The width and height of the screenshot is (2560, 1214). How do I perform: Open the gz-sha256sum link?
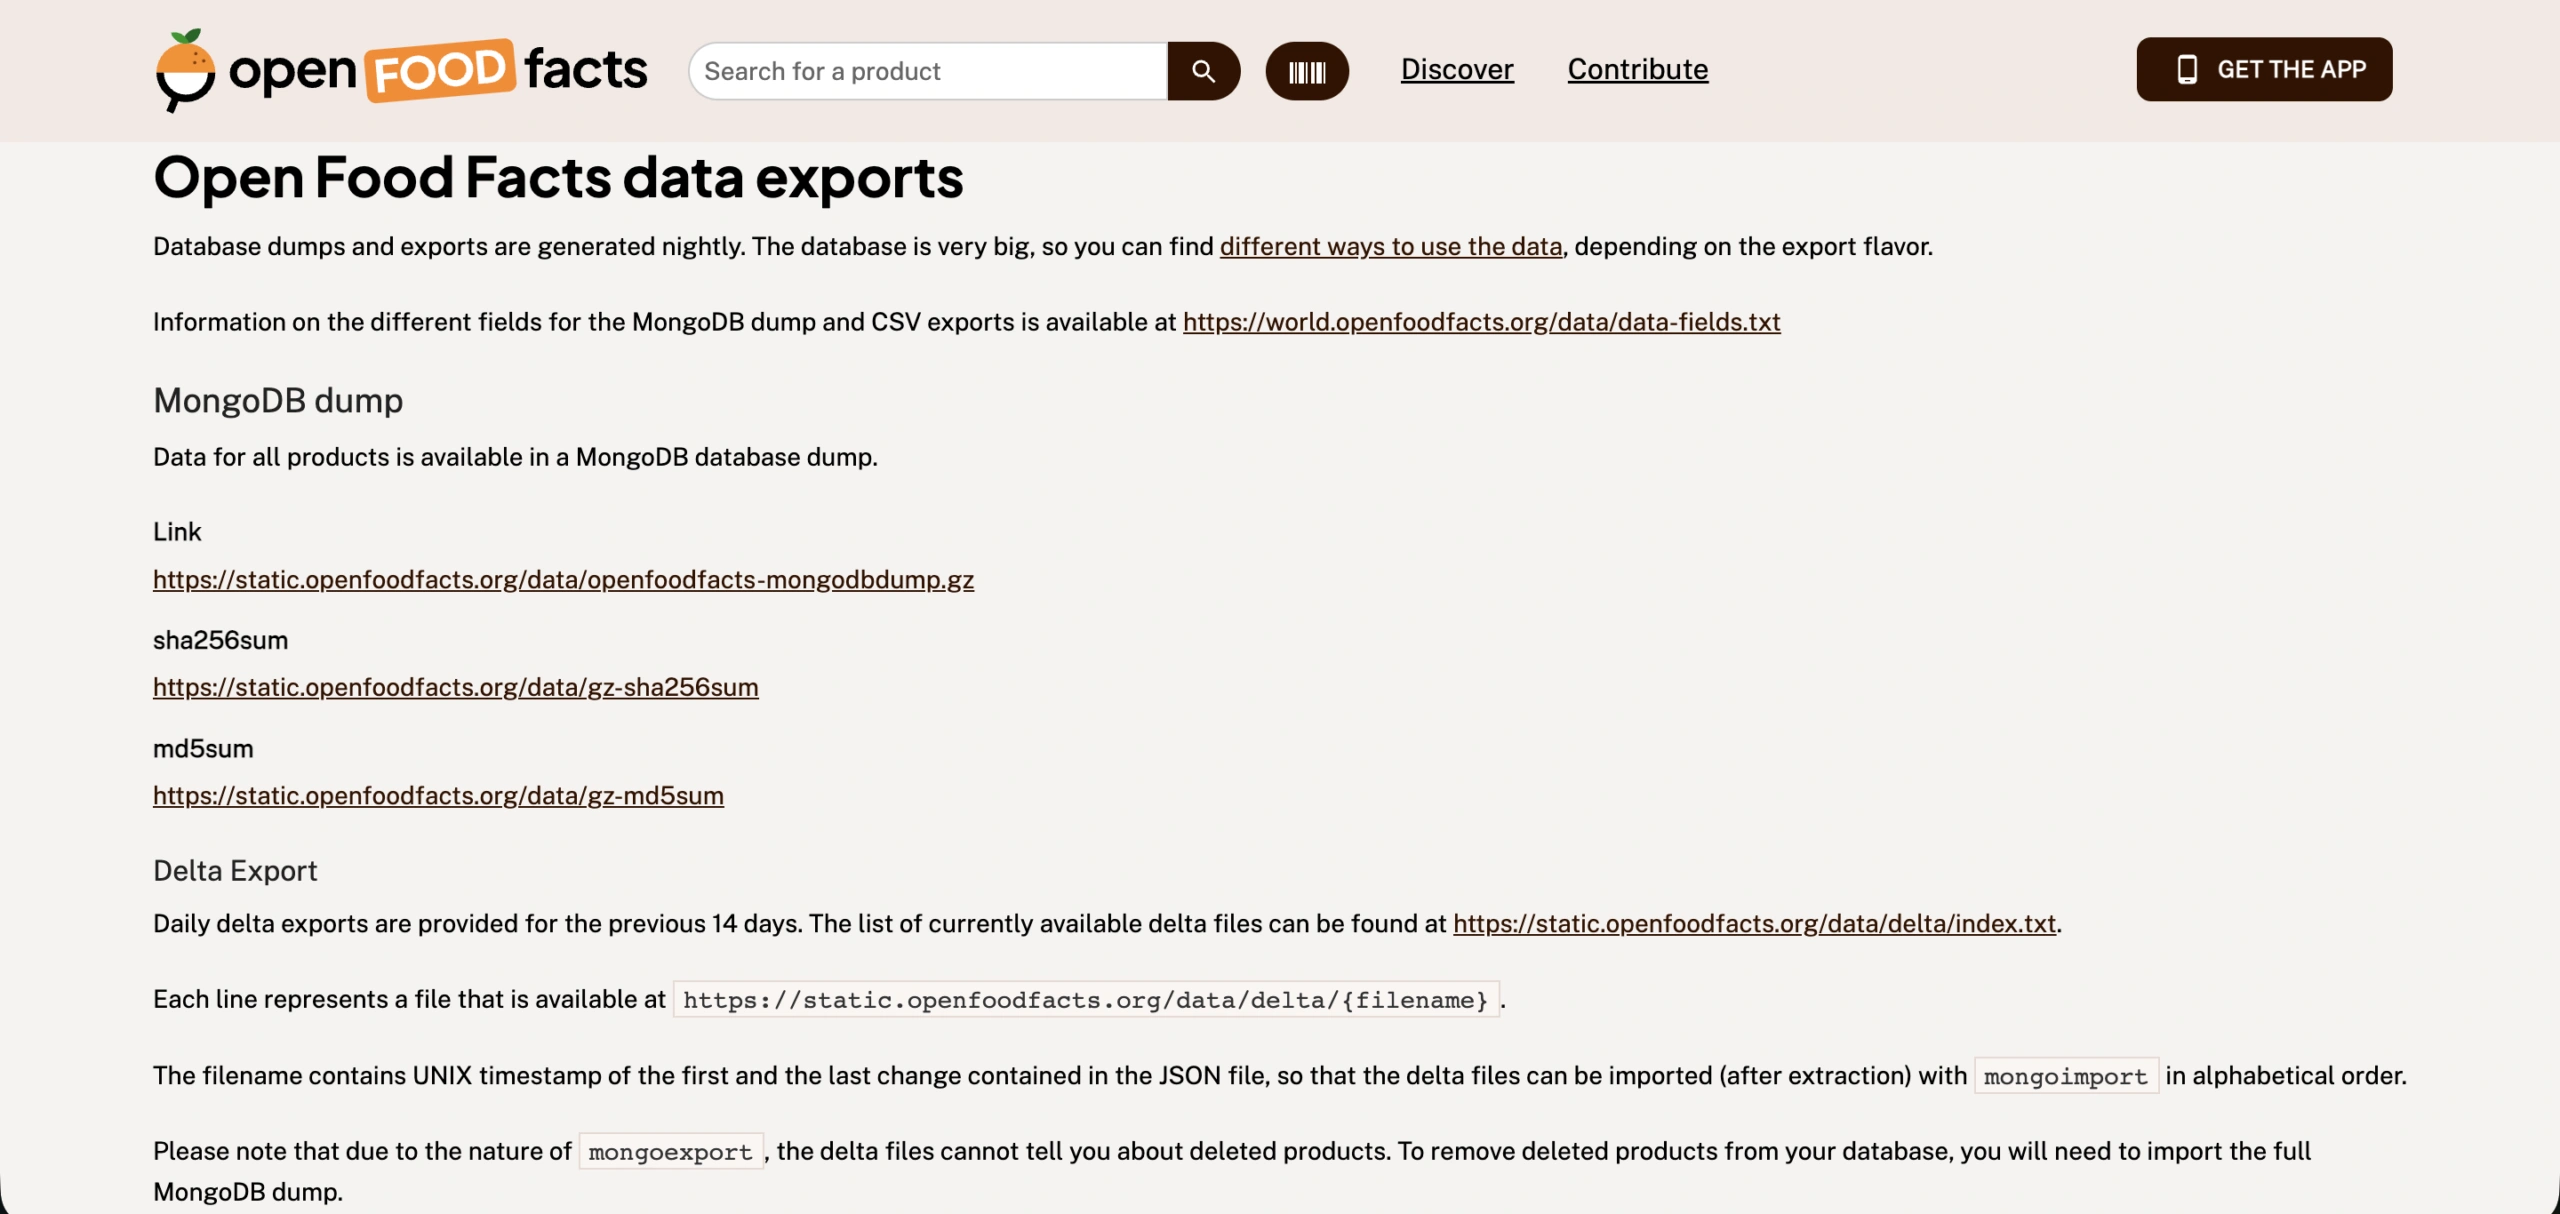[x=456, y=687]
